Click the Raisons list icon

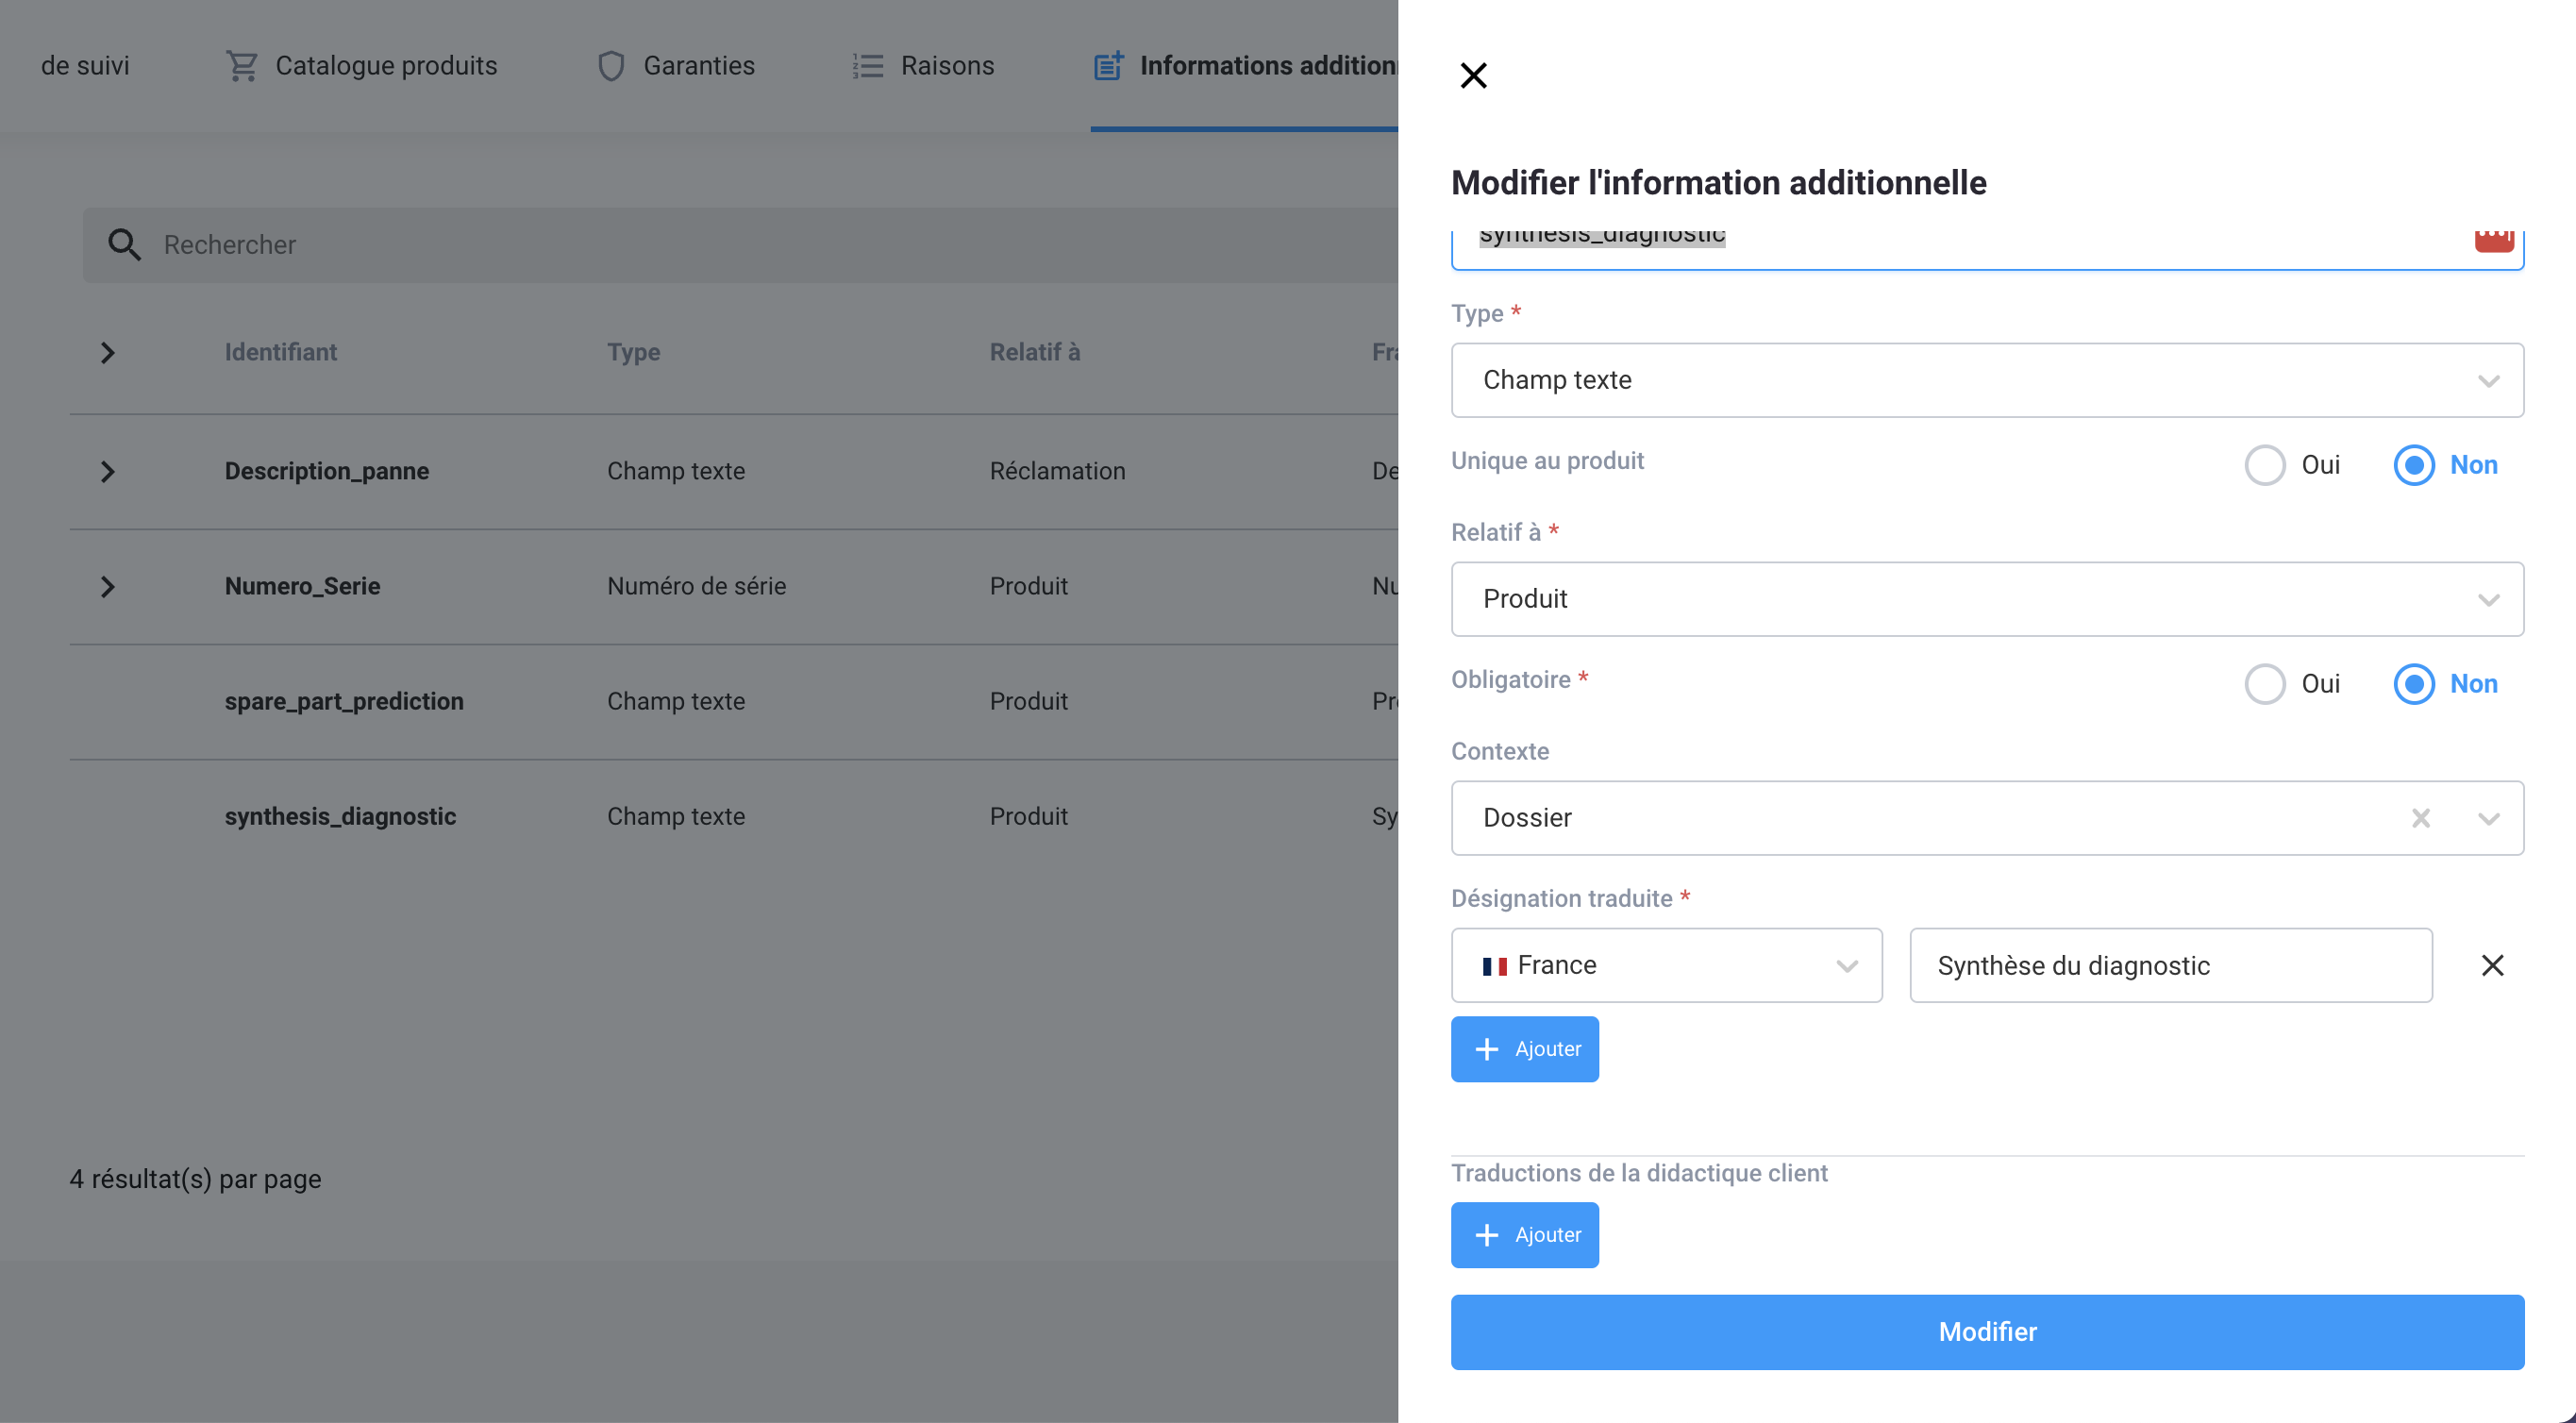point(867,66)
